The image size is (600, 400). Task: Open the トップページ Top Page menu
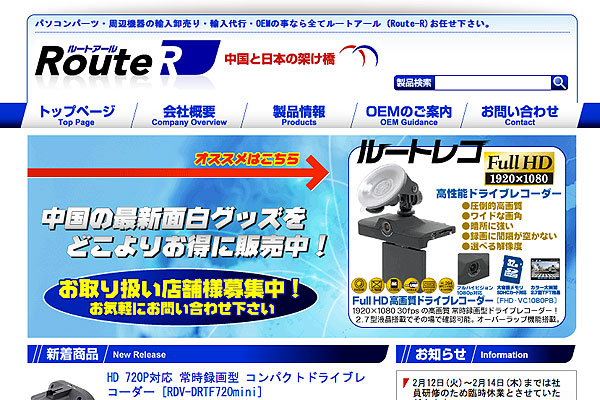click(77, 116)
